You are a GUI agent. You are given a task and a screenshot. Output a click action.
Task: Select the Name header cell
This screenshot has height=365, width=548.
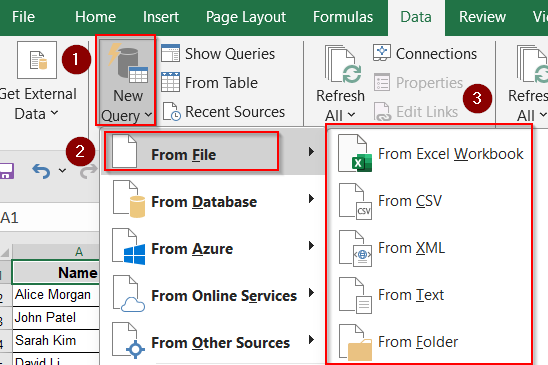pos(56,272)
